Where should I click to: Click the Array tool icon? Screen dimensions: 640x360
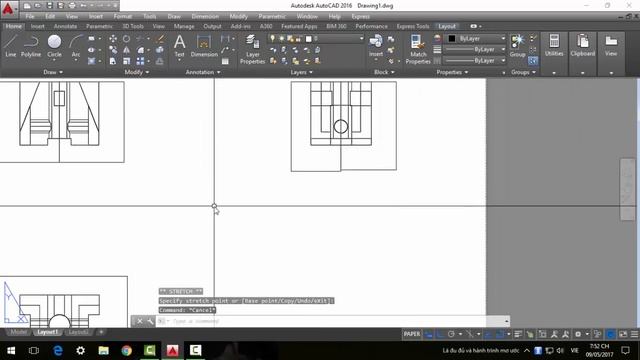pos(140,61)
